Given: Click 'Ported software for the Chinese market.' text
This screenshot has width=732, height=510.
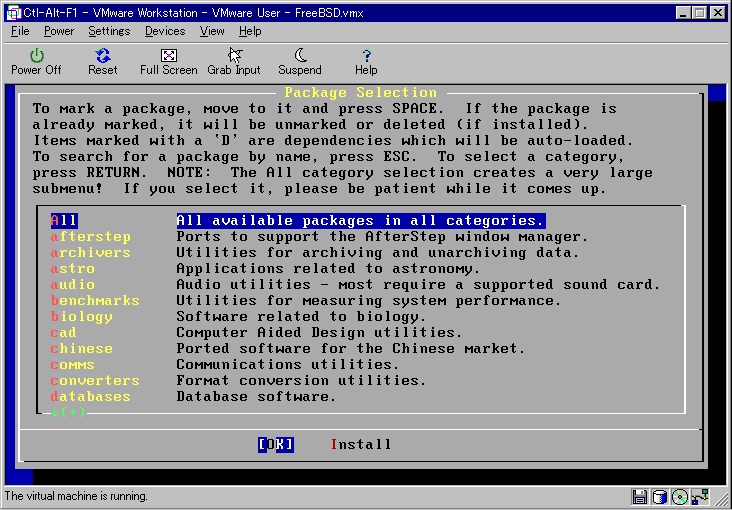Looking at the screenshot, I should 351,349.
